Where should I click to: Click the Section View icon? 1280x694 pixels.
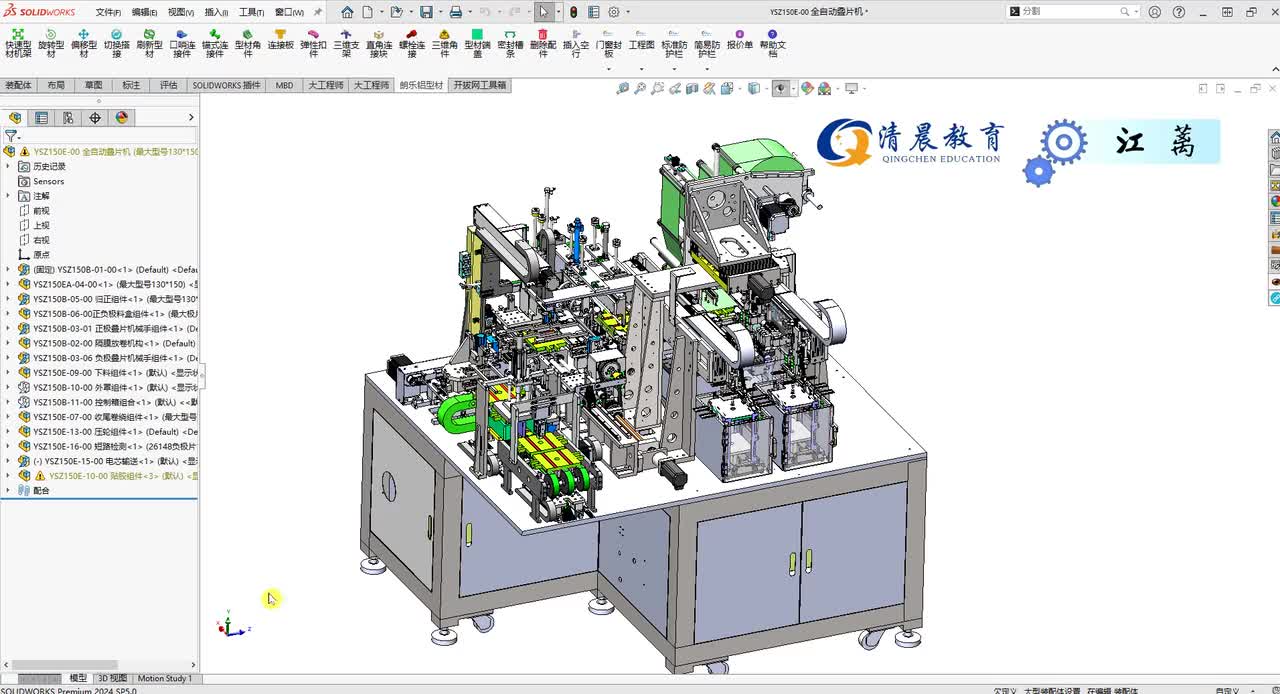(x=691, y=88)
